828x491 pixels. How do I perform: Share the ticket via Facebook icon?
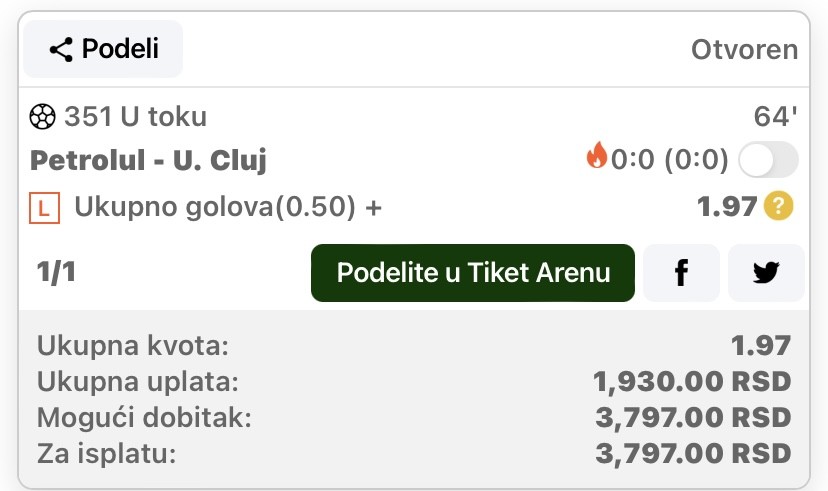[681, 273]
